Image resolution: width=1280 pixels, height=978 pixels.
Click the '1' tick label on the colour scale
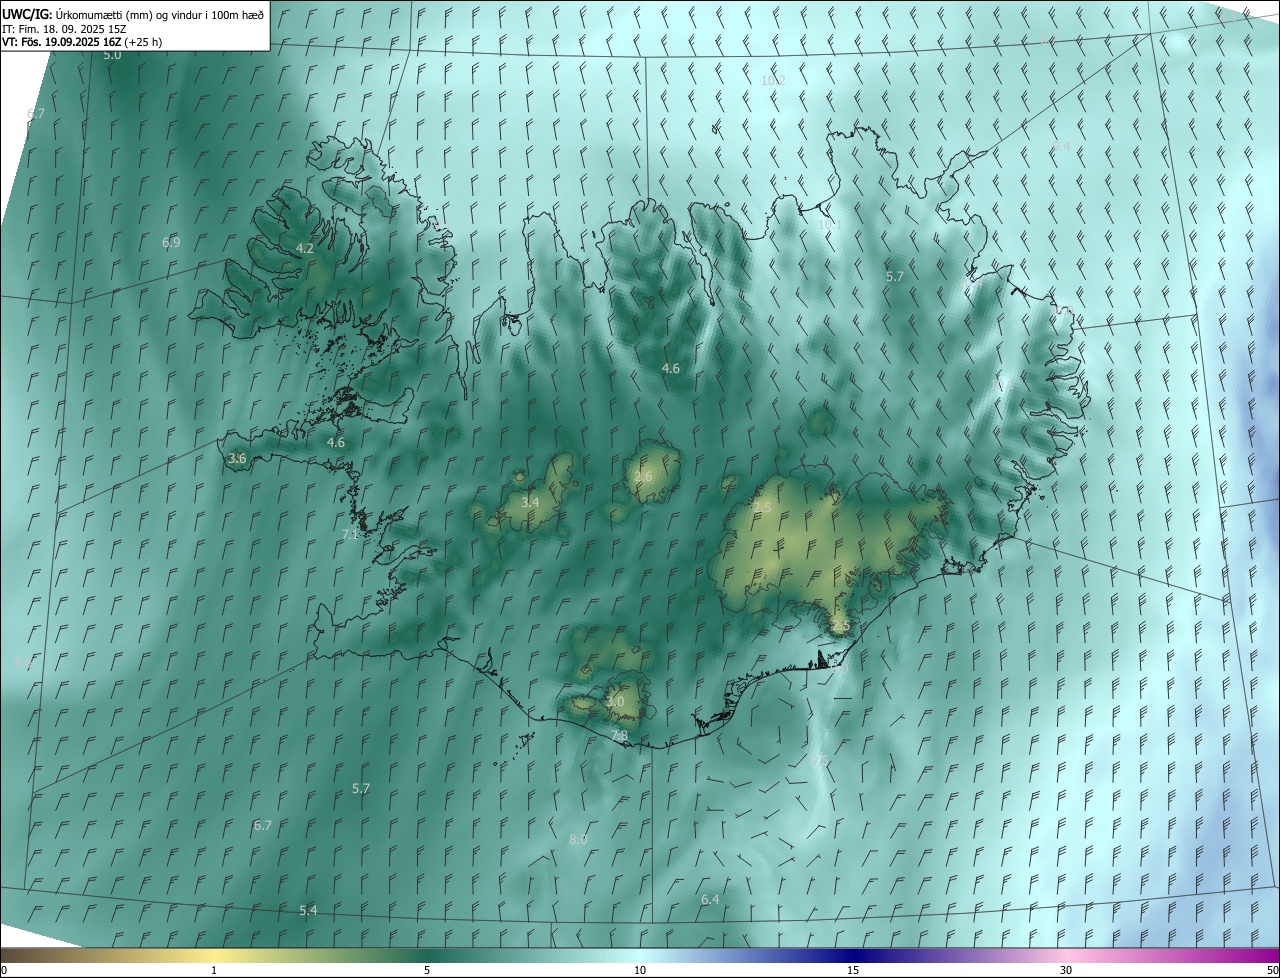(x=214, y=971)
